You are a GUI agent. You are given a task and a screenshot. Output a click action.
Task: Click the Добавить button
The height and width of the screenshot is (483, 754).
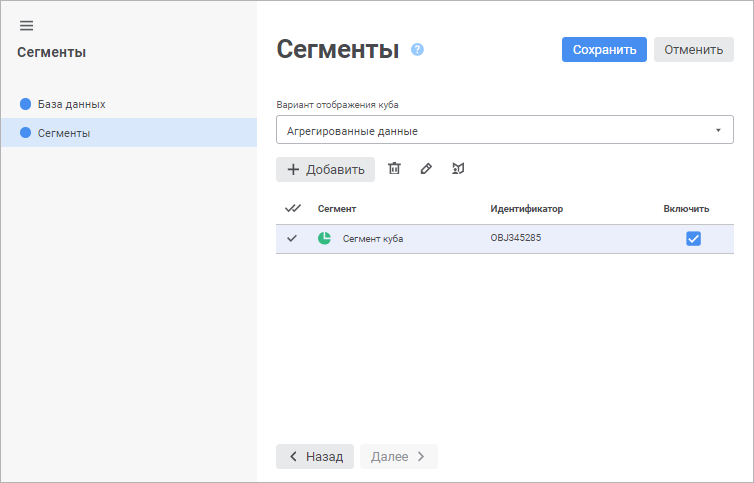(325, 170)
